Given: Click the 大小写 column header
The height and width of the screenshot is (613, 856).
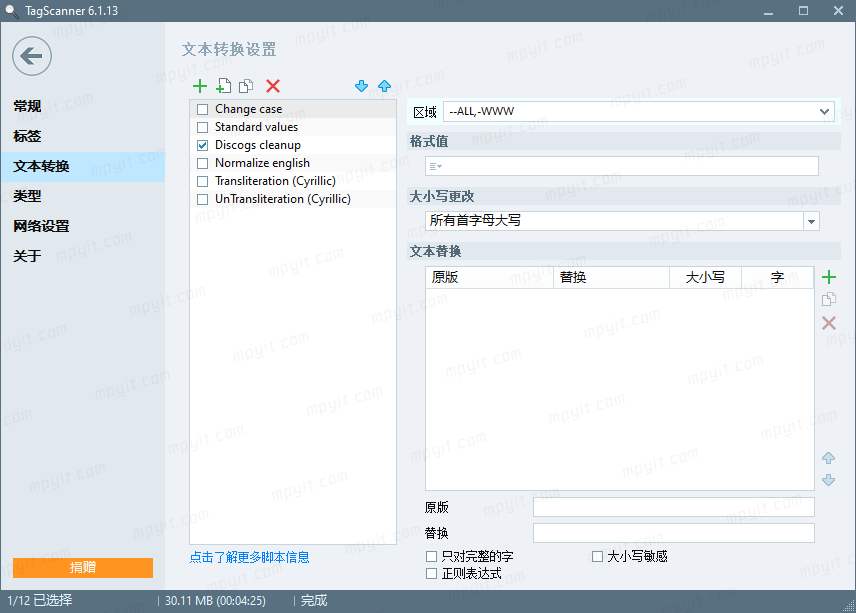Looking at the screenshot, I should (x=705, y=277).
